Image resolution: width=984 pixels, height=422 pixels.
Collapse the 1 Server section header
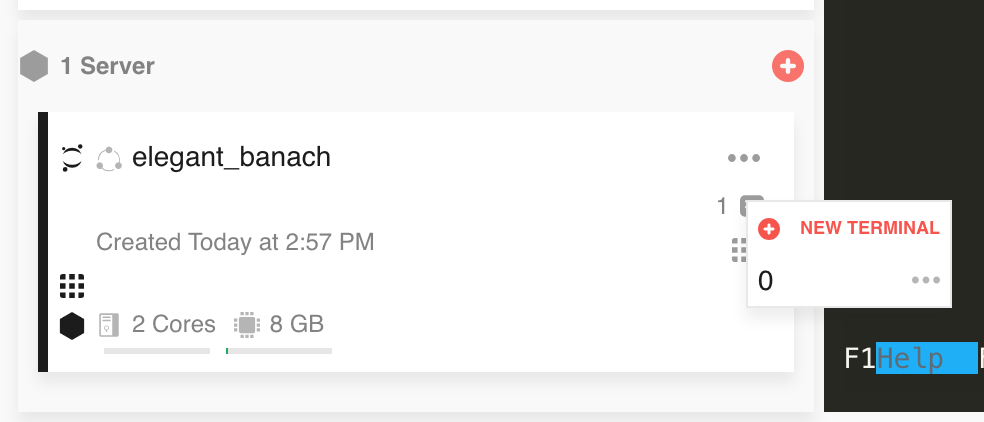point(107,67)
